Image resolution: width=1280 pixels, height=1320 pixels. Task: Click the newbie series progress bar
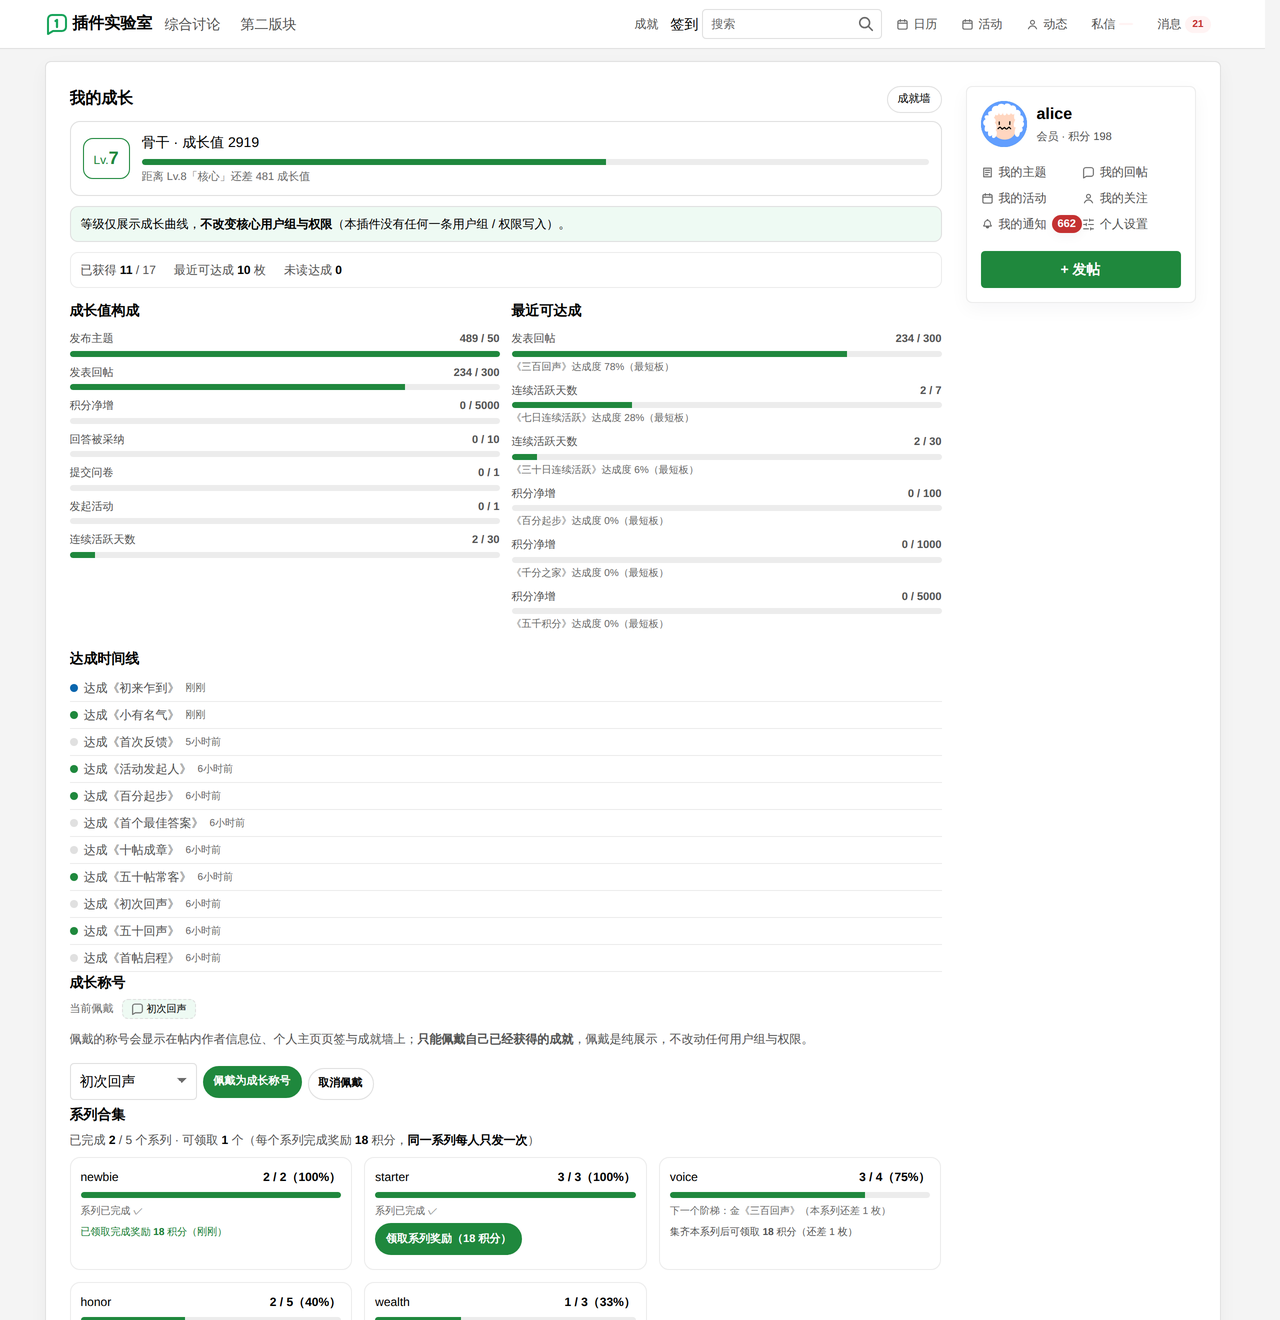coord(211,1195)
